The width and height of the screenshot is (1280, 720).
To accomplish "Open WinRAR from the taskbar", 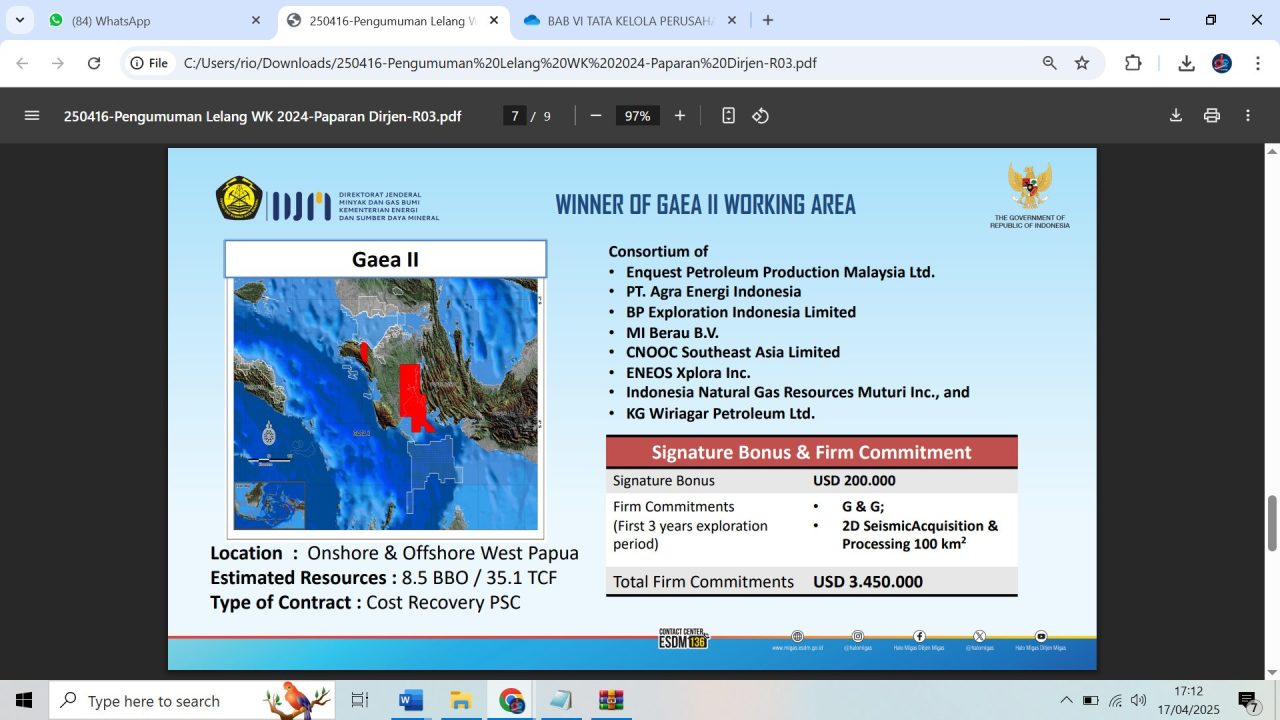I will 611,700.
